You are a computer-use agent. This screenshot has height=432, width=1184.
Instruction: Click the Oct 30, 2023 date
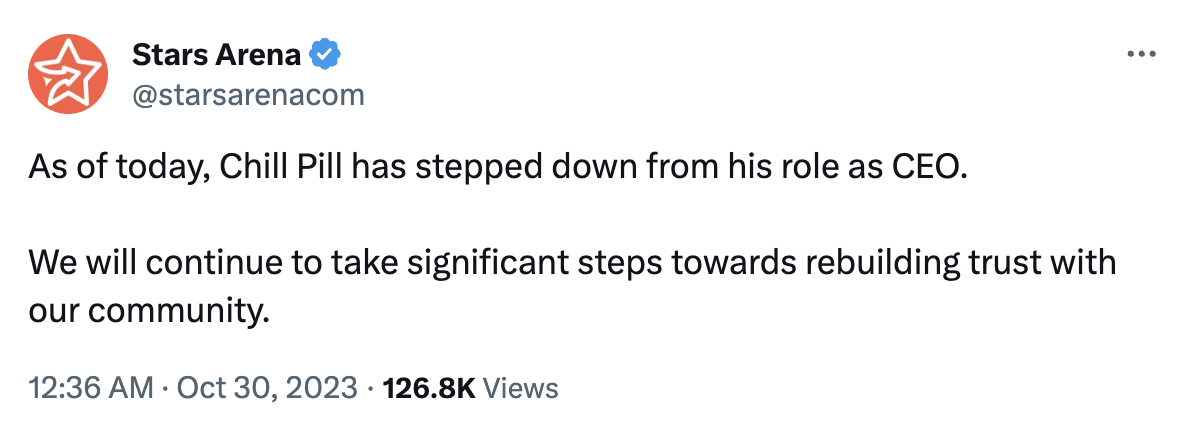(x=267, y=387)
